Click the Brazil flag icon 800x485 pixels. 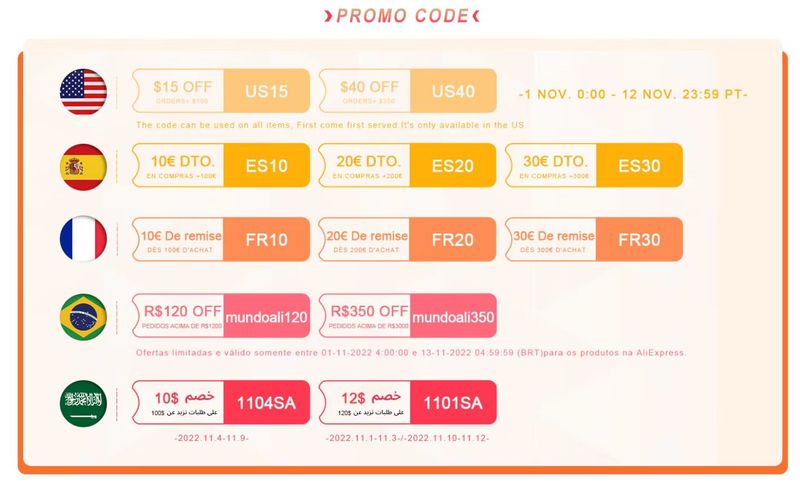click(83, 318)
